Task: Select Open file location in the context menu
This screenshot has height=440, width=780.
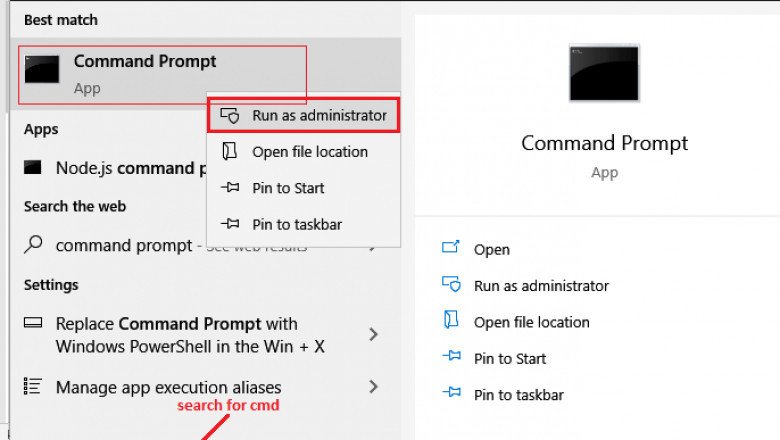Action: (x=309, y=152)
